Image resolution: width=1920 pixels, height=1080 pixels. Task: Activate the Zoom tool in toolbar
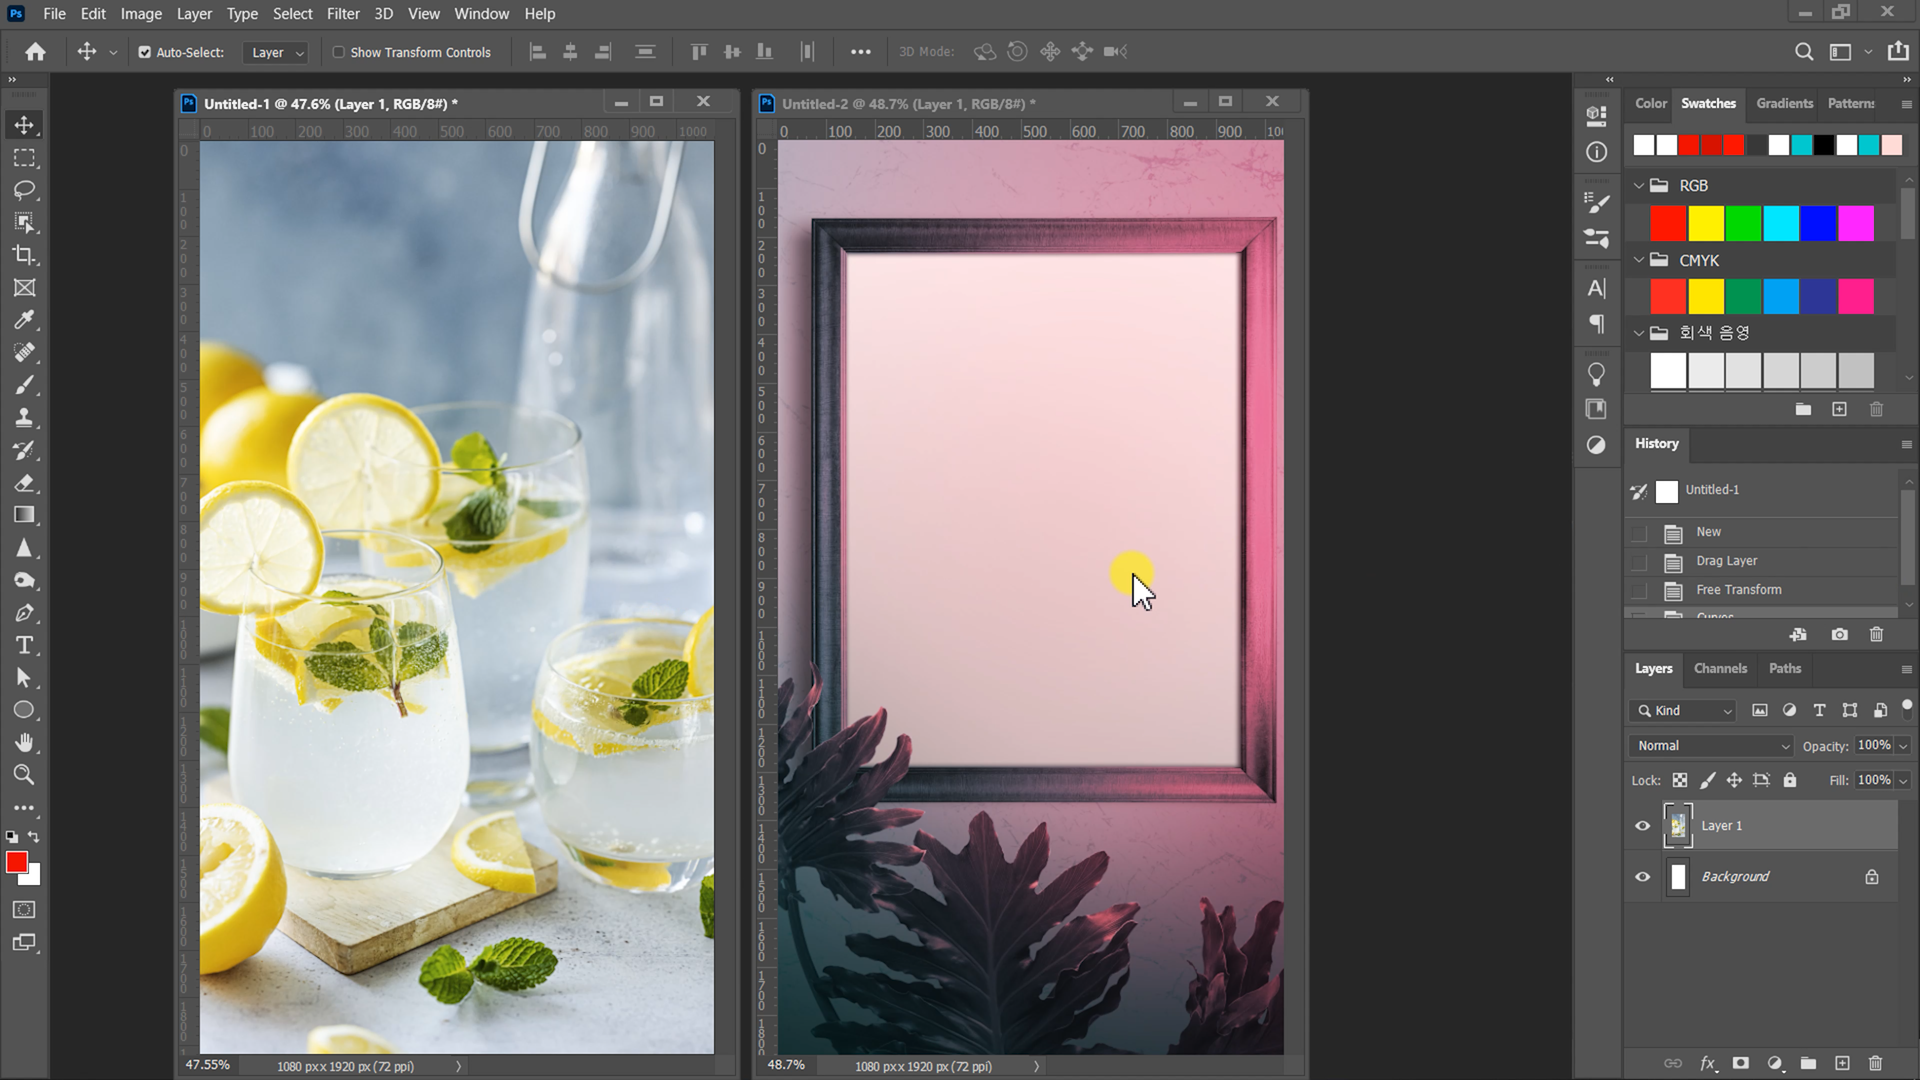[x=24, y=775]
